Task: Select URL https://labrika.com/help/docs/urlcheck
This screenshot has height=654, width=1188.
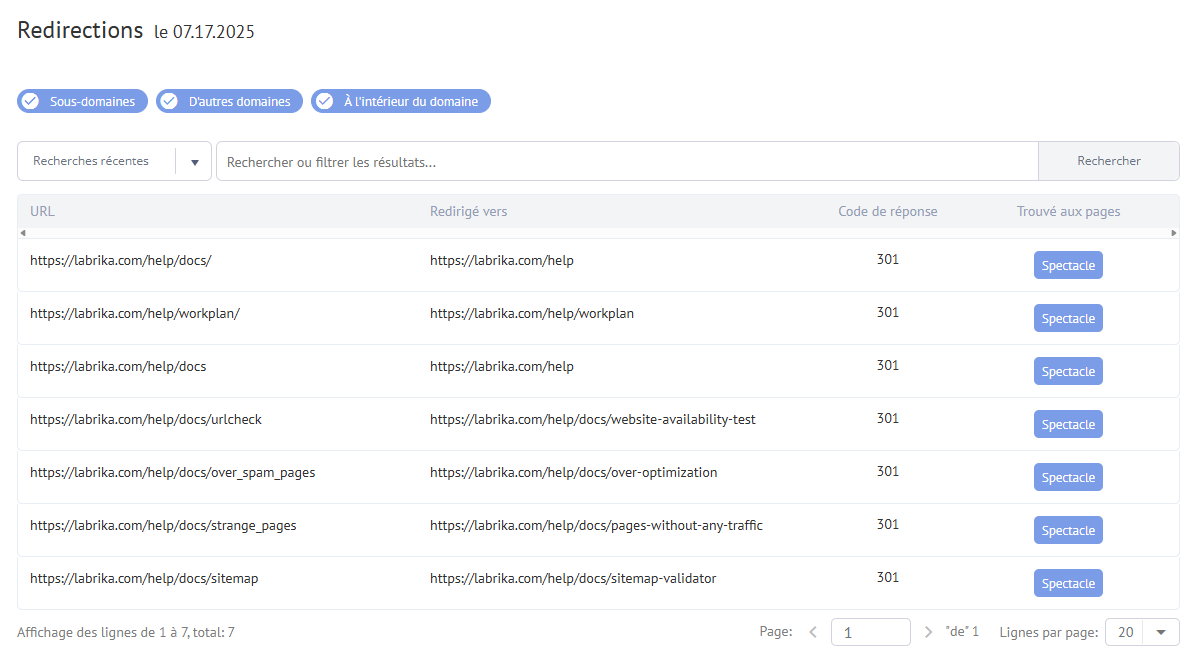Action: (x=145, y=420)
